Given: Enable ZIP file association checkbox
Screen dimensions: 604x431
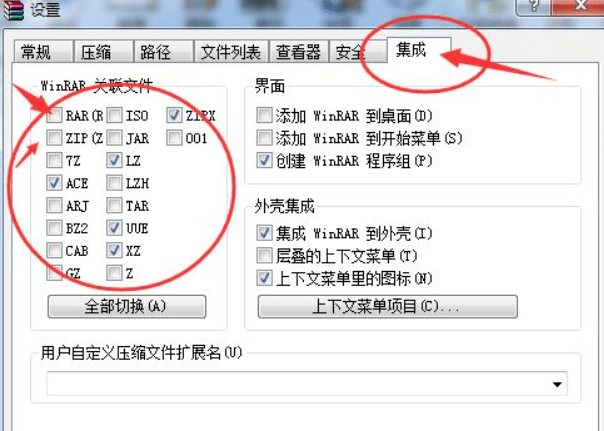Looking at the screenshot, I should click(x=54, y=138).
